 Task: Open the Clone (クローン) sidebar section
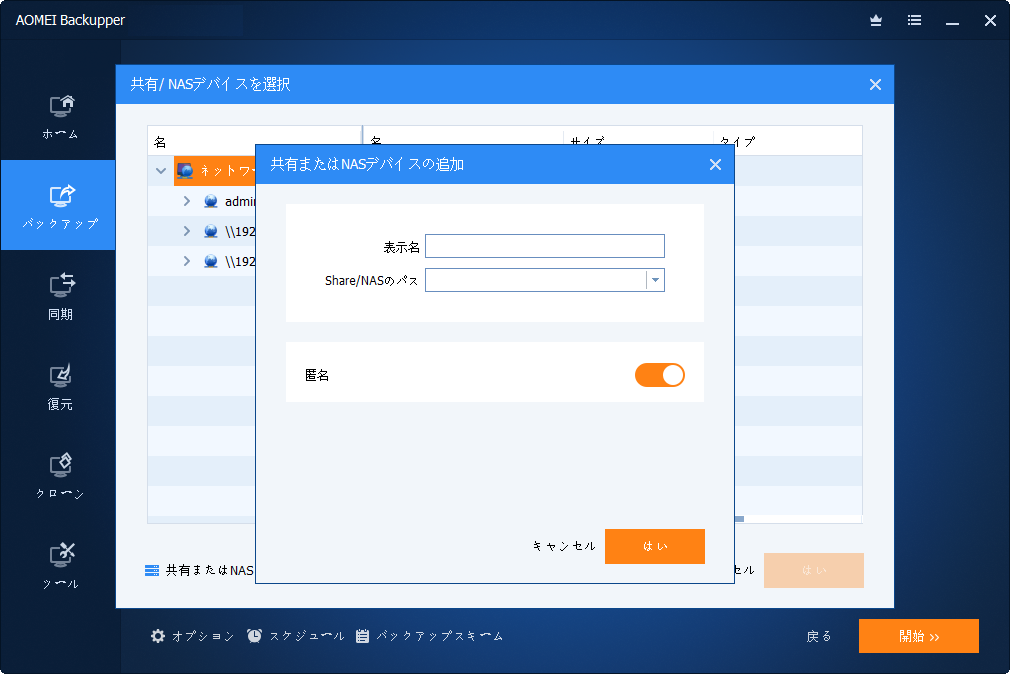[x=60, y=477]
